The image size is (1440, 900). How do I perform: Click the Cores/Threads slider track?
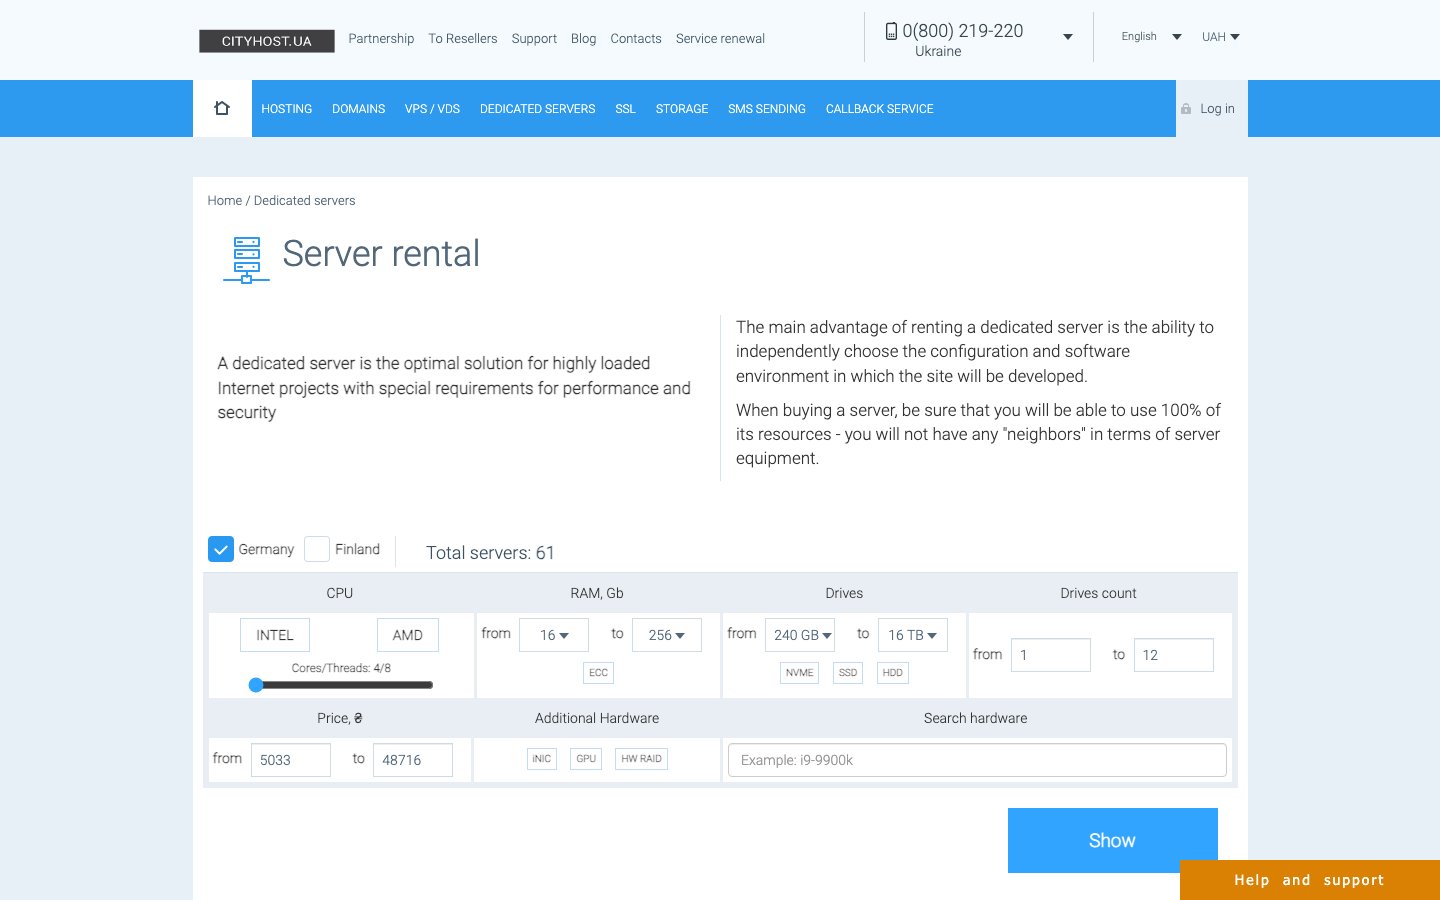point(342,685)
